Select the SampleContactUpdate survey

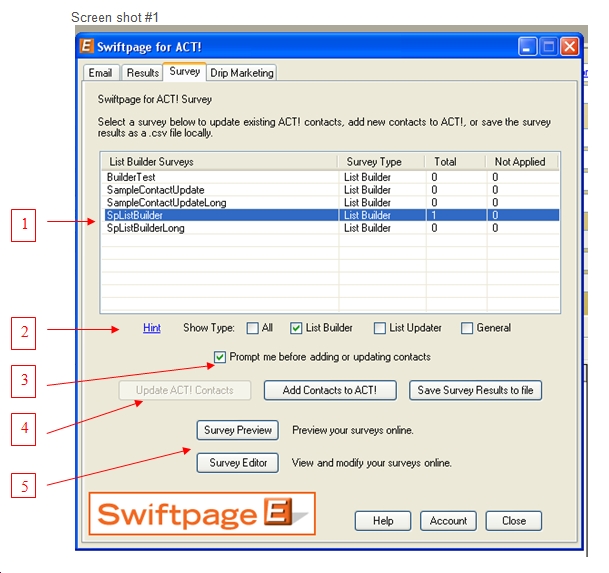point(330,190)
